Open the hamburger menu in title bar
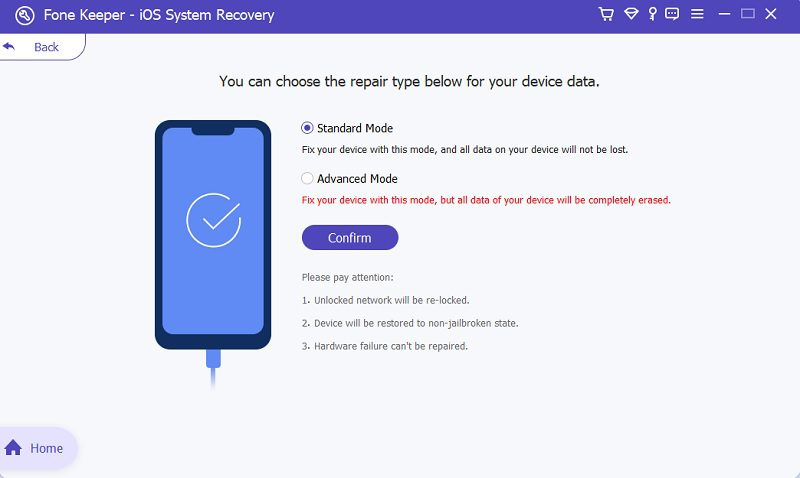The height and width of the screenshot is (478, 800). pyautogui.click(x=697, y=15)
